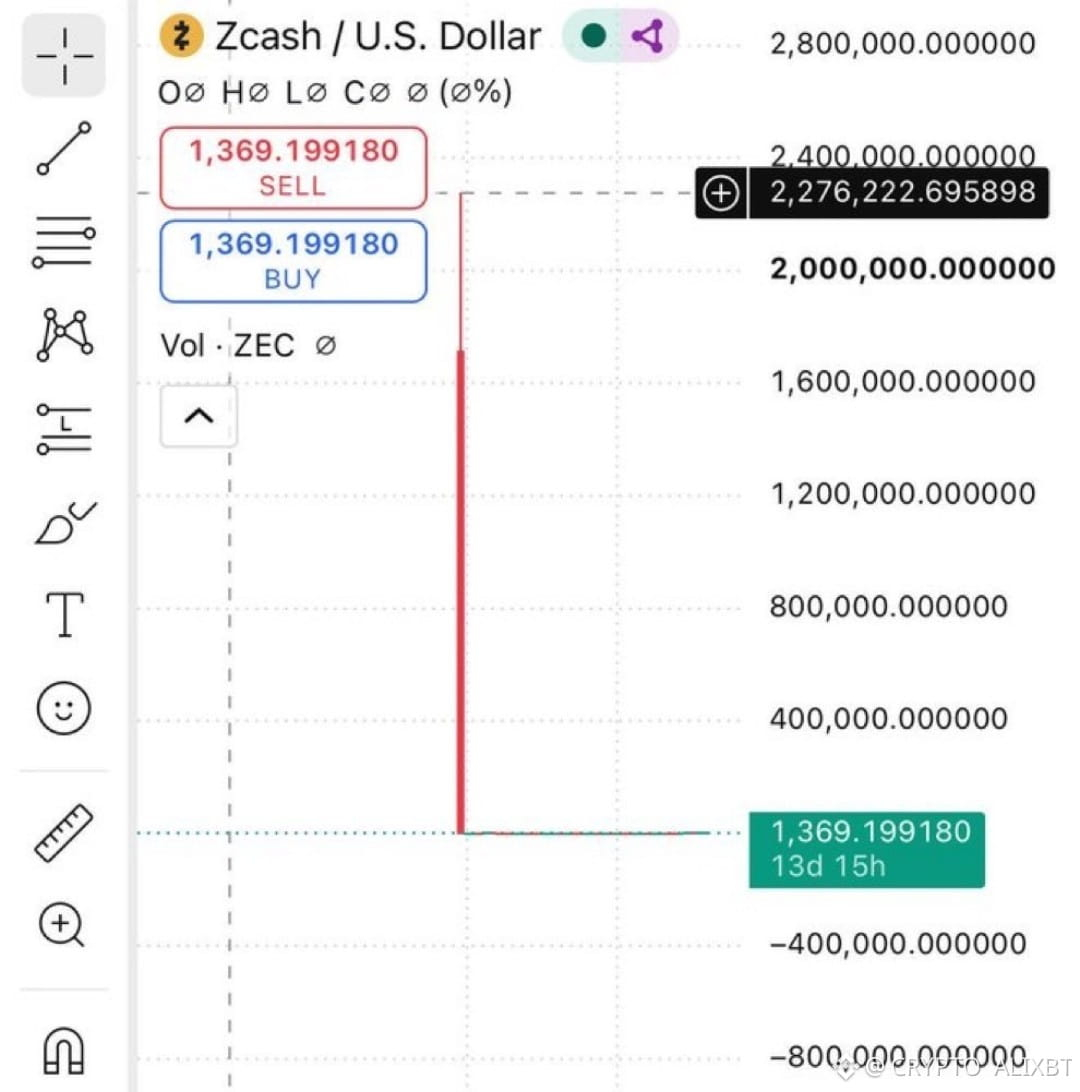Activate the text annotation tool
Screen dimensions: 1080x1092
pos(65,615)
